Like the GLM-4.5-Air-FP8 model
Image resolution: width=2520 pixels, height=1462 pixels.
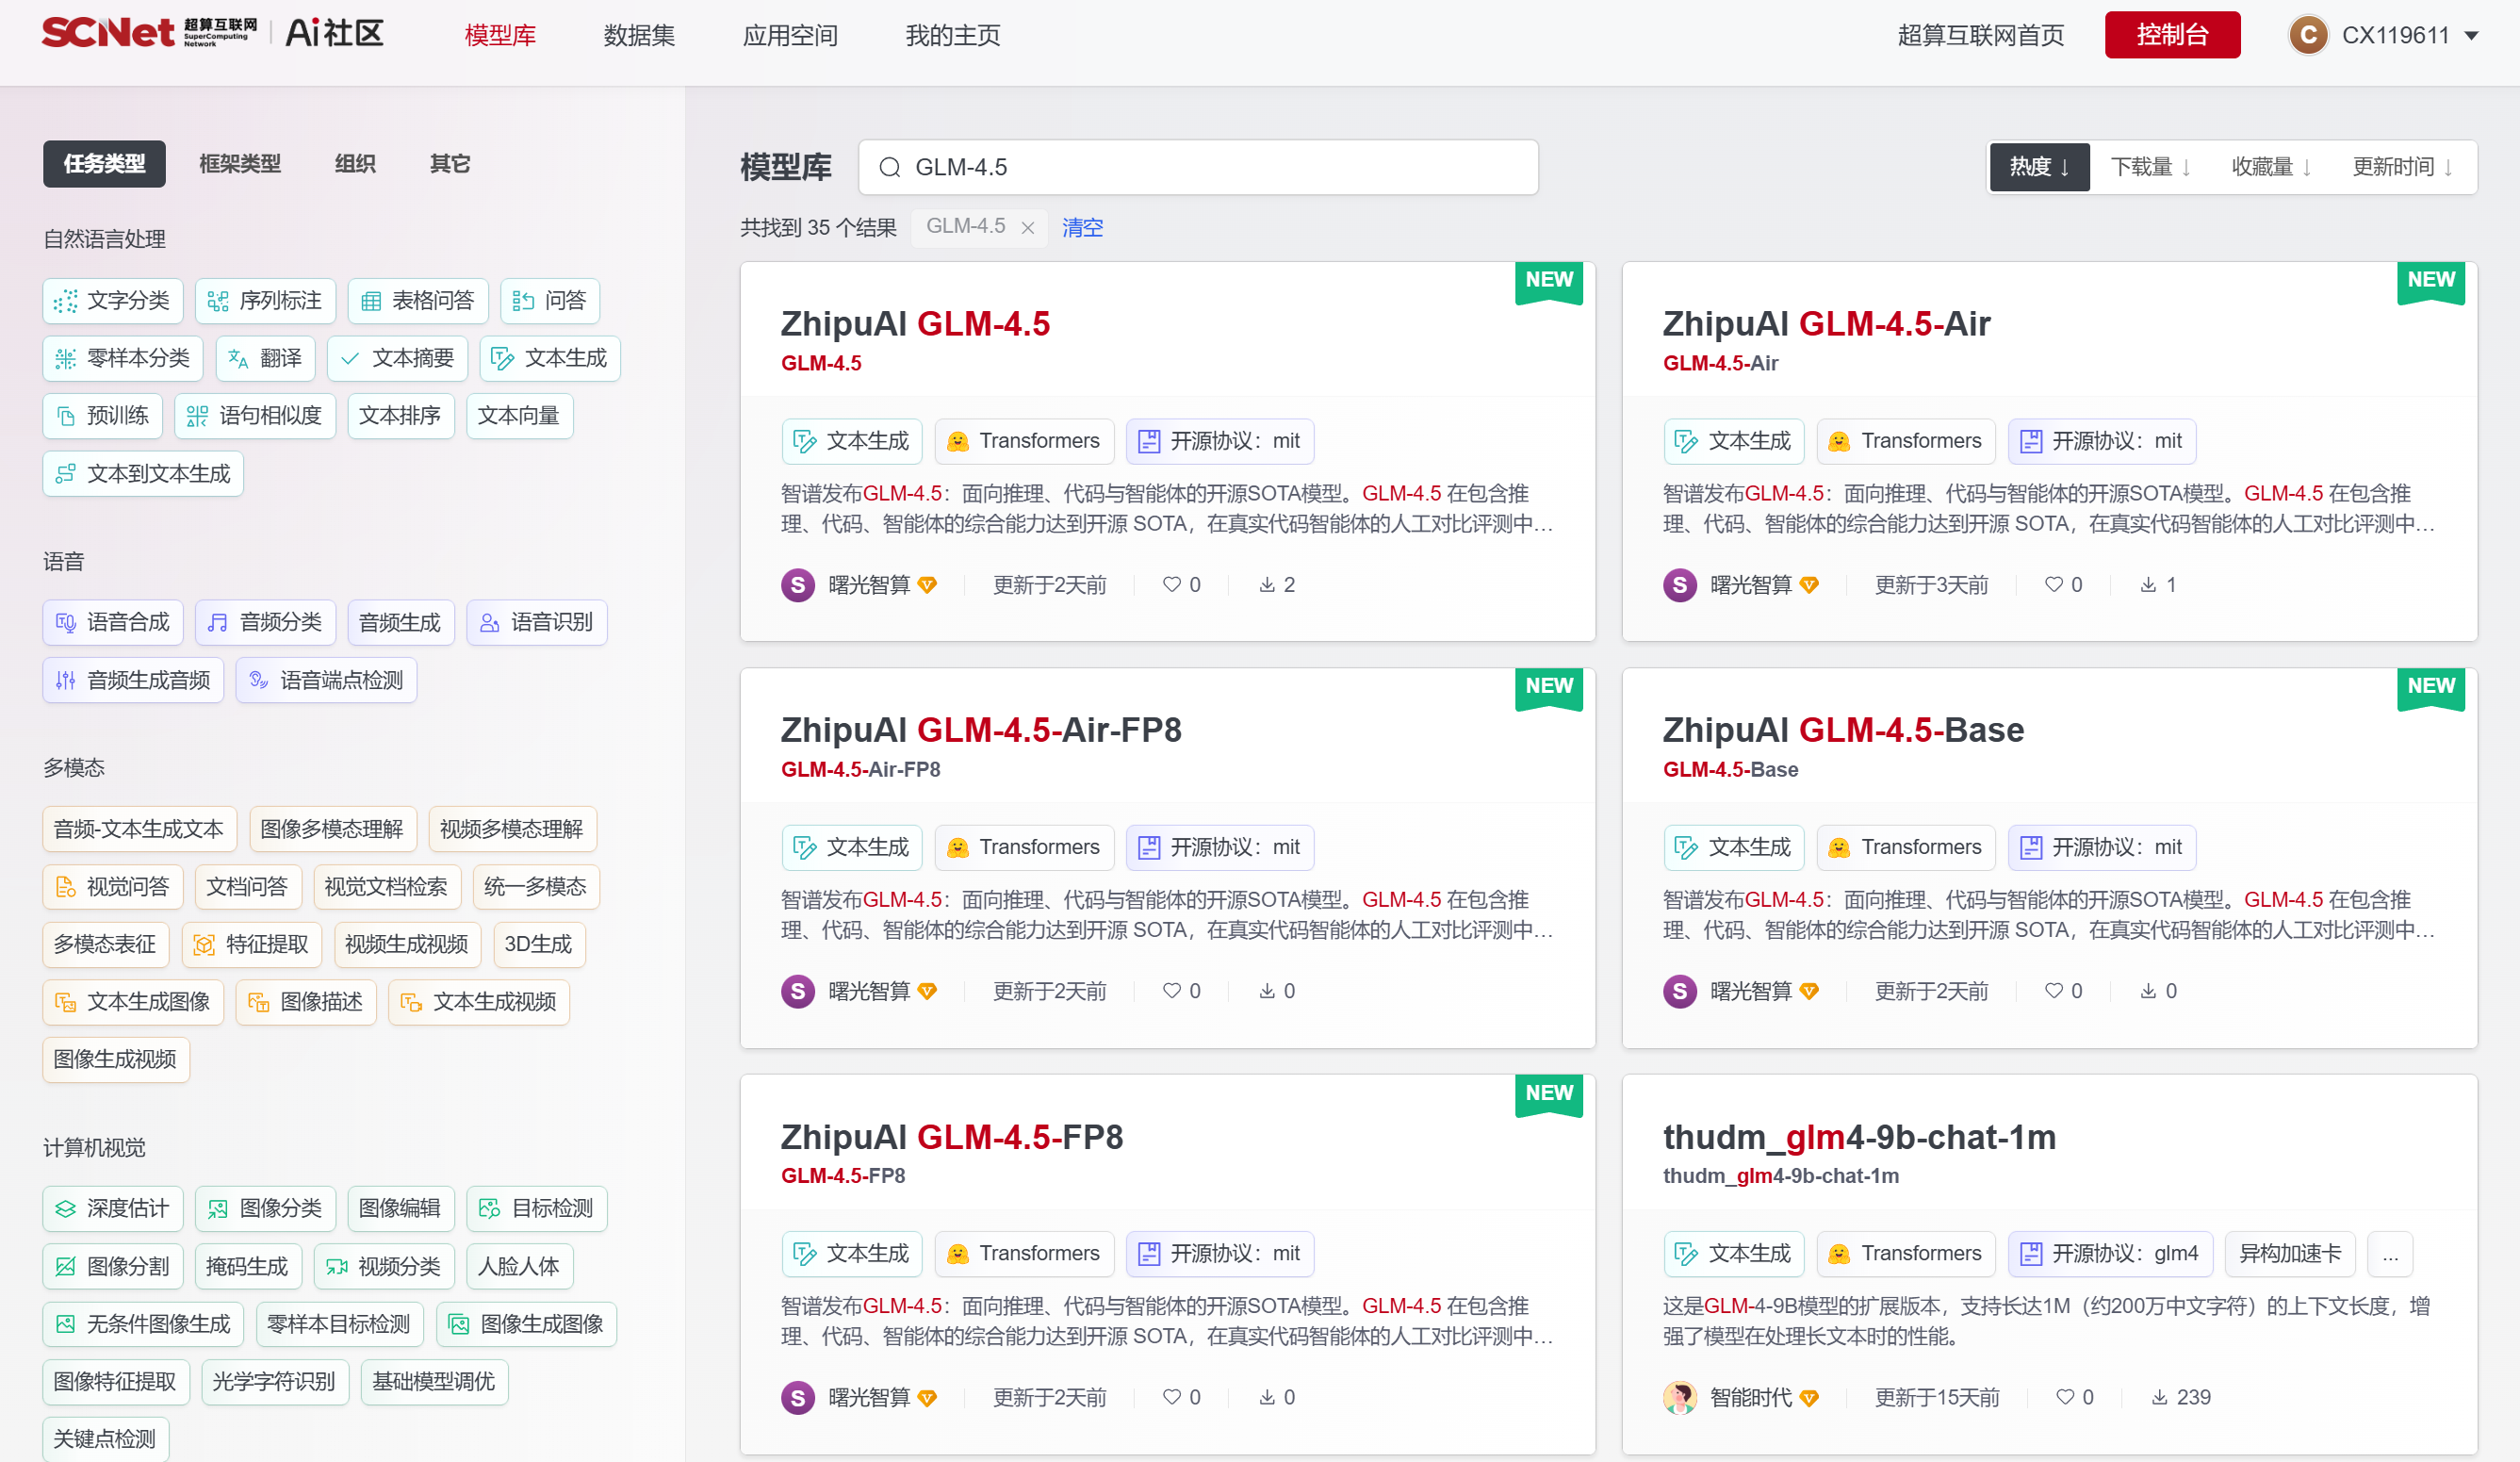click(1172, 990)
